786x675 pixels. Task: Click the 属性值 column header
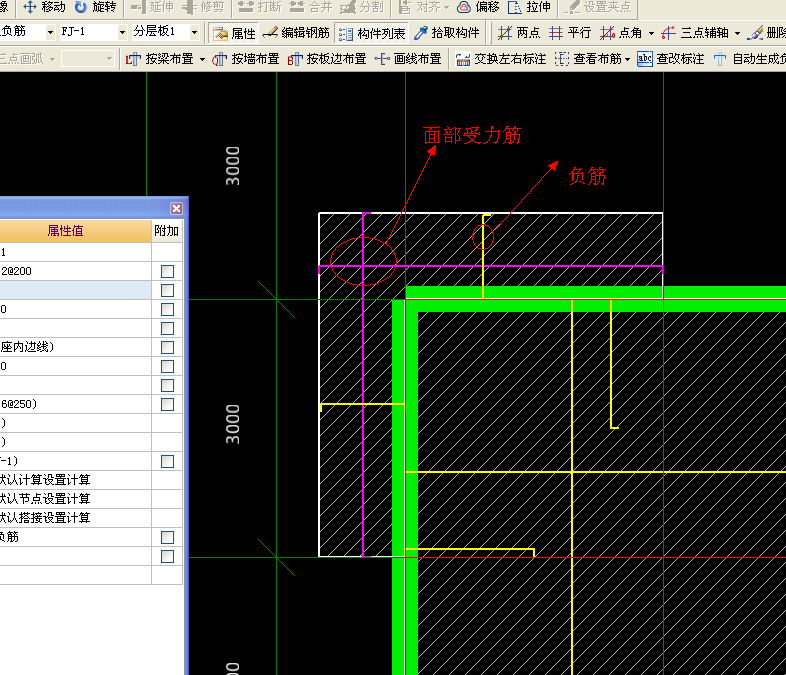pos(75,231)
